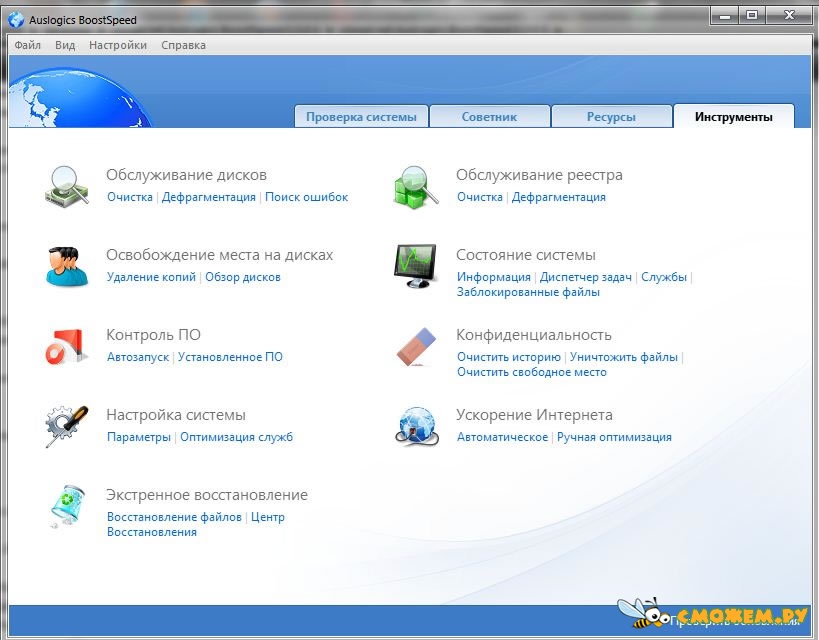Screen dimensions: 819x640
Task: Click the Auslogics BoostSpeed title bar icon
Action: [16, 20]
